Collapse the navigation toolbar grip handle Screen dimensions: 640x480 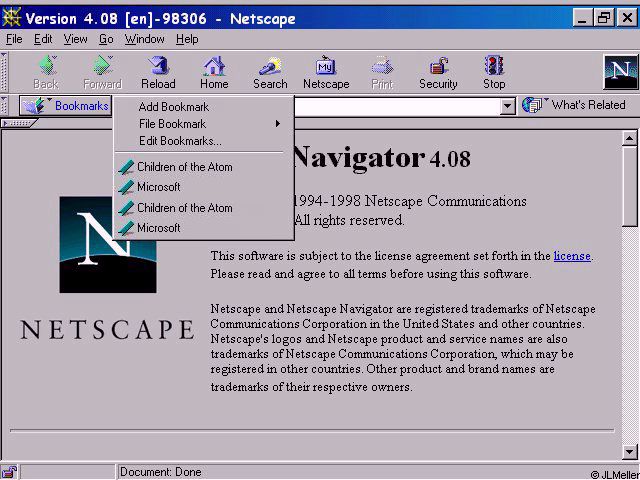click(x=4, y=72)
